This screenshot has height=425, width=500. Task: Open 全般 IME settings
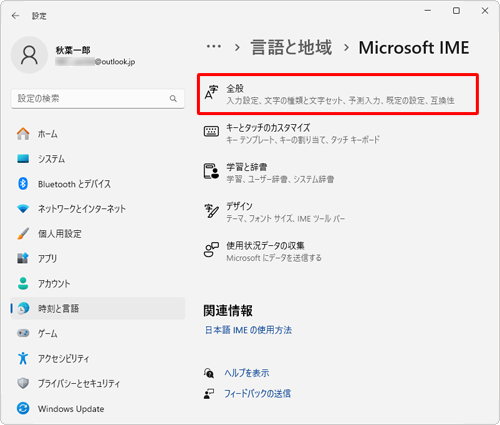[x=338, y=94]
